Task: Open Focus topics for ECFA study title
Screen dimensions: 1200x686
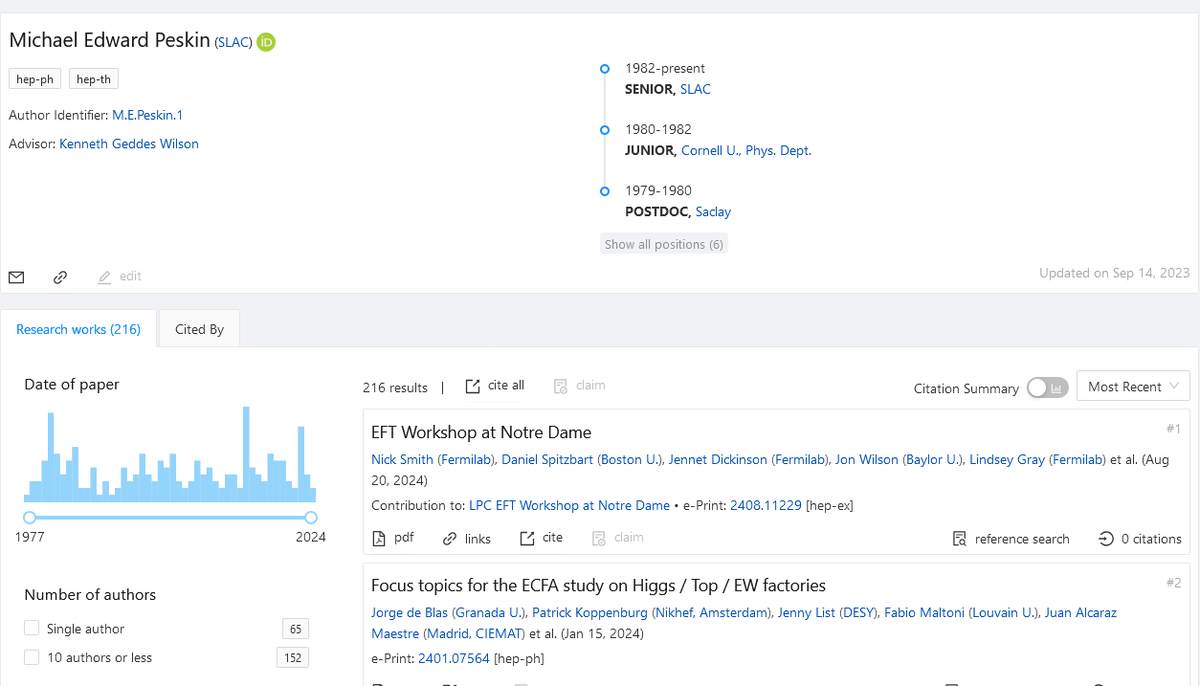Action: pyautogui.click(x=598, y=585)
